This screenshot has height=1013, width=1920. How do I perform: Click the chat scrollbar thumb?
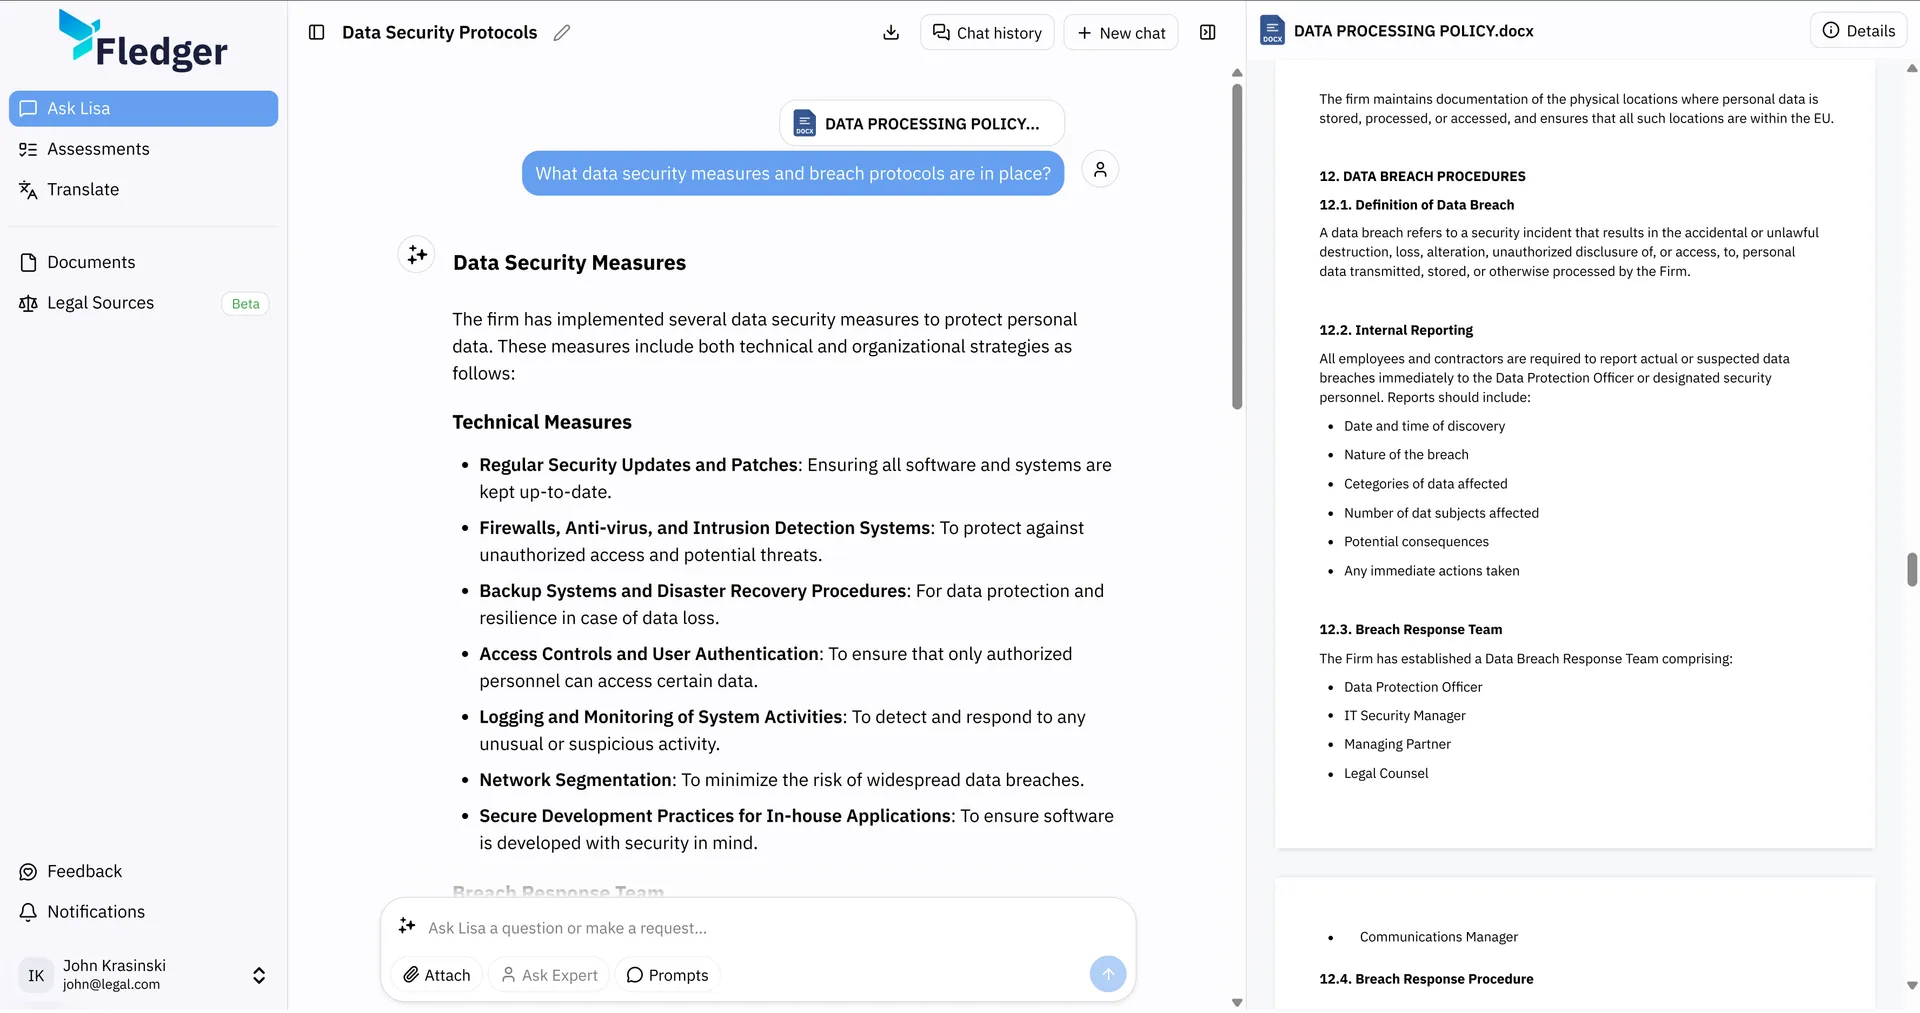click(x=1237, y=245)
